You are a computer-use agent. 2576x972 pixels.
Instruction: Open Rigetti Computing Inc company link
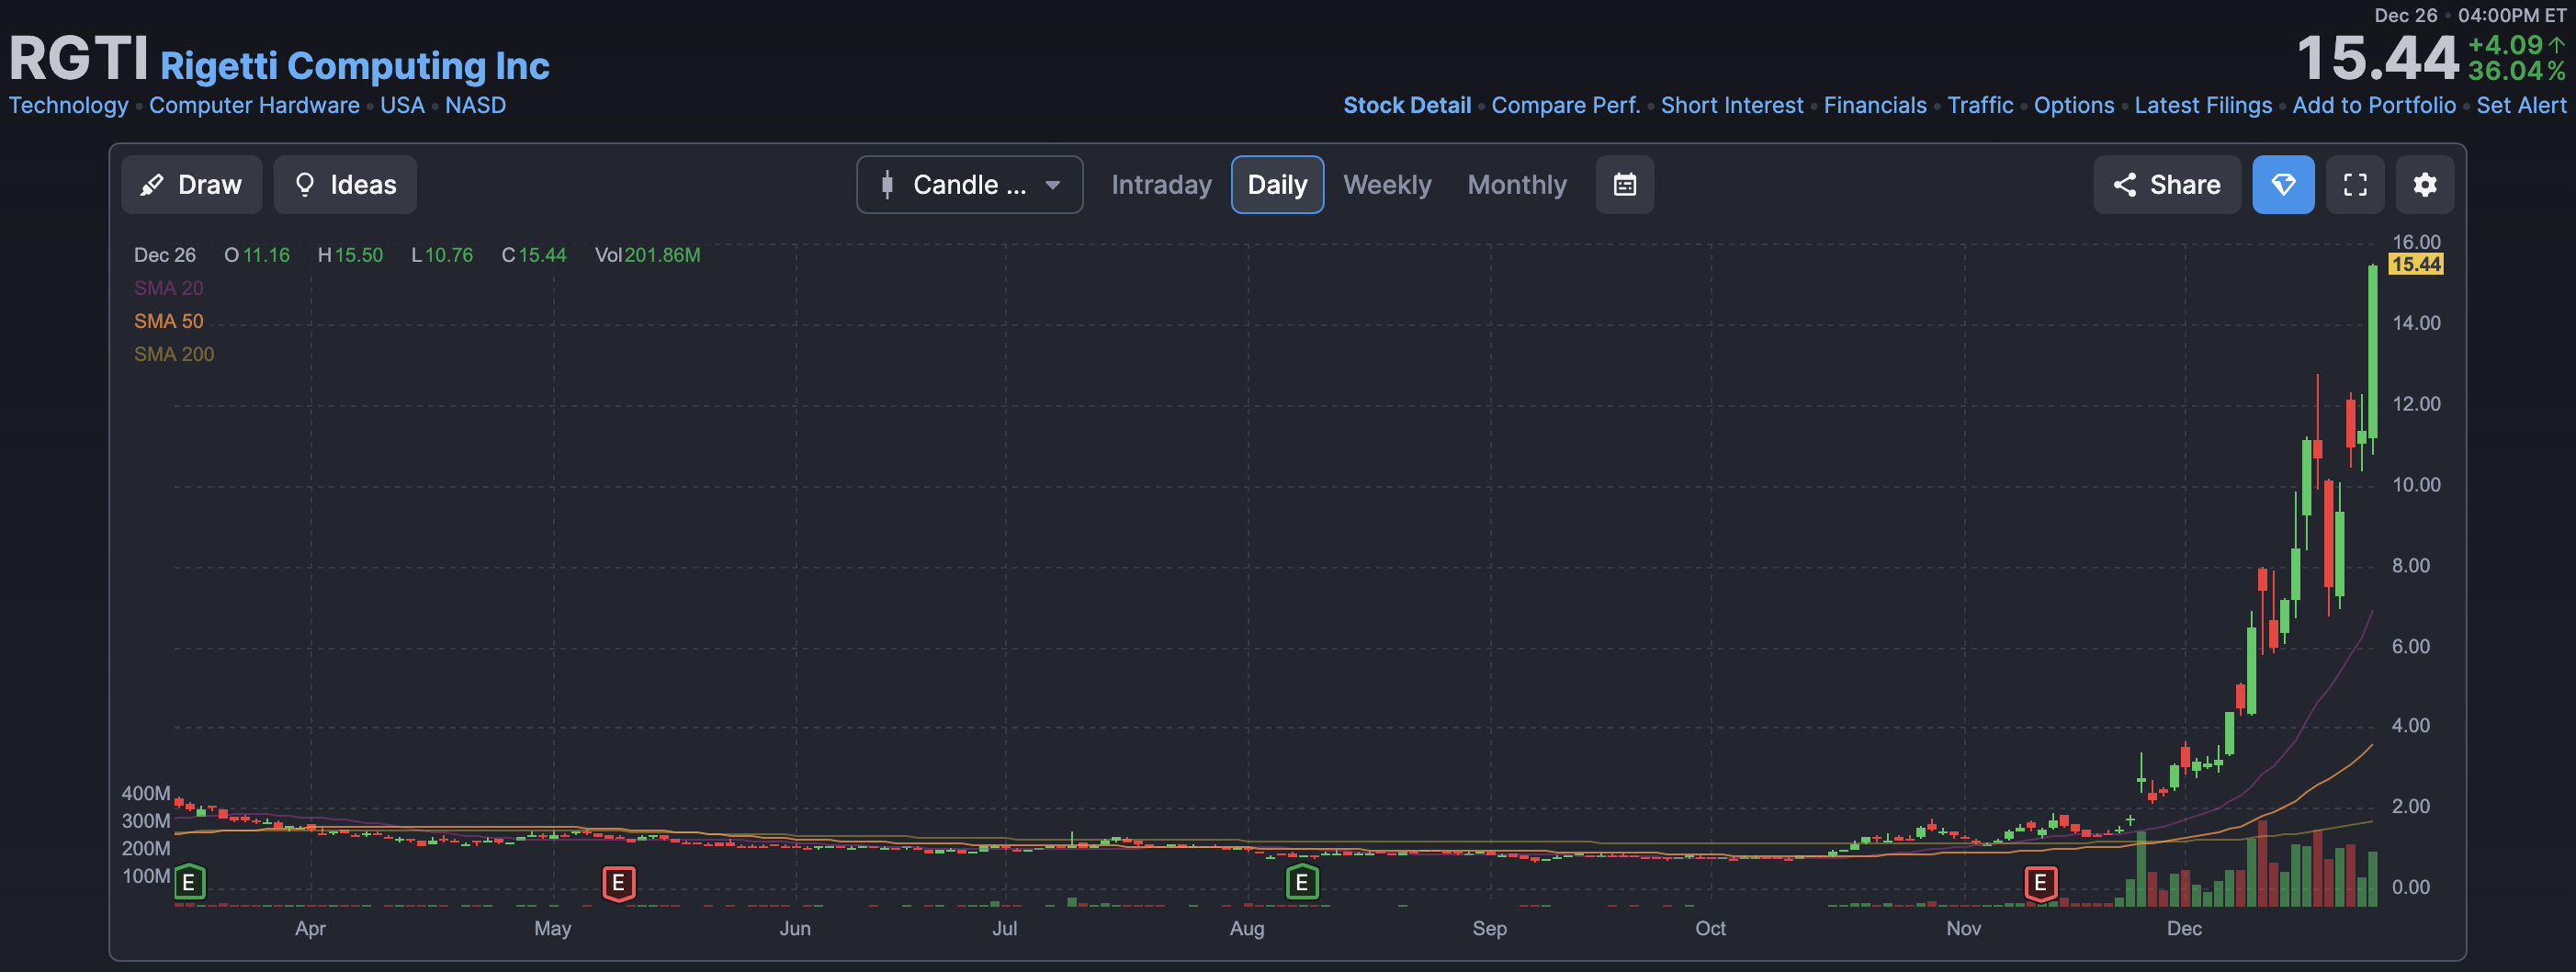[x=355, y=66]
